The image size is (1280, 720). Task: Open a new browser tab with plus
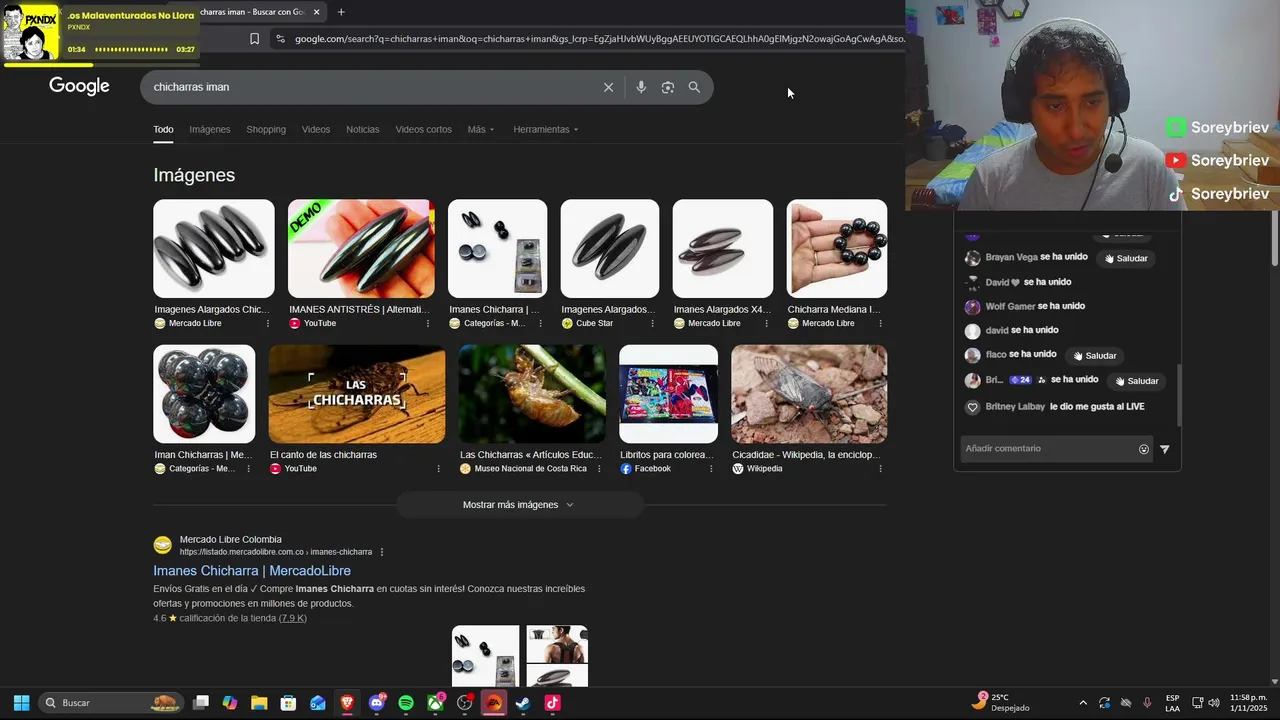pos(341,12)
